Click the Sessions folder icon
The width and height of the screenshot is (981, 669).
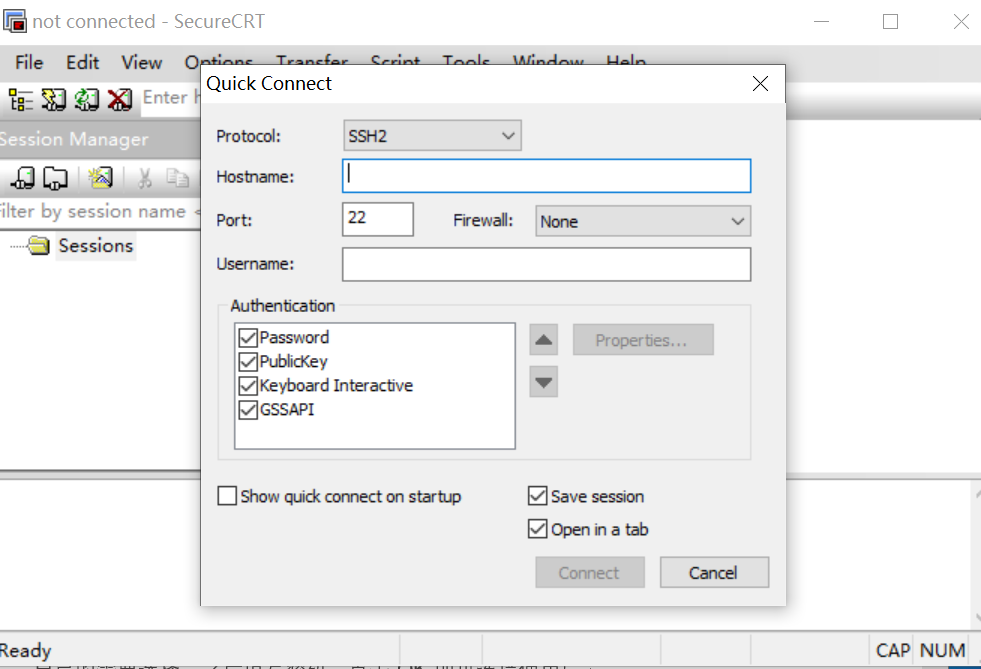click(x=39, y=245)
